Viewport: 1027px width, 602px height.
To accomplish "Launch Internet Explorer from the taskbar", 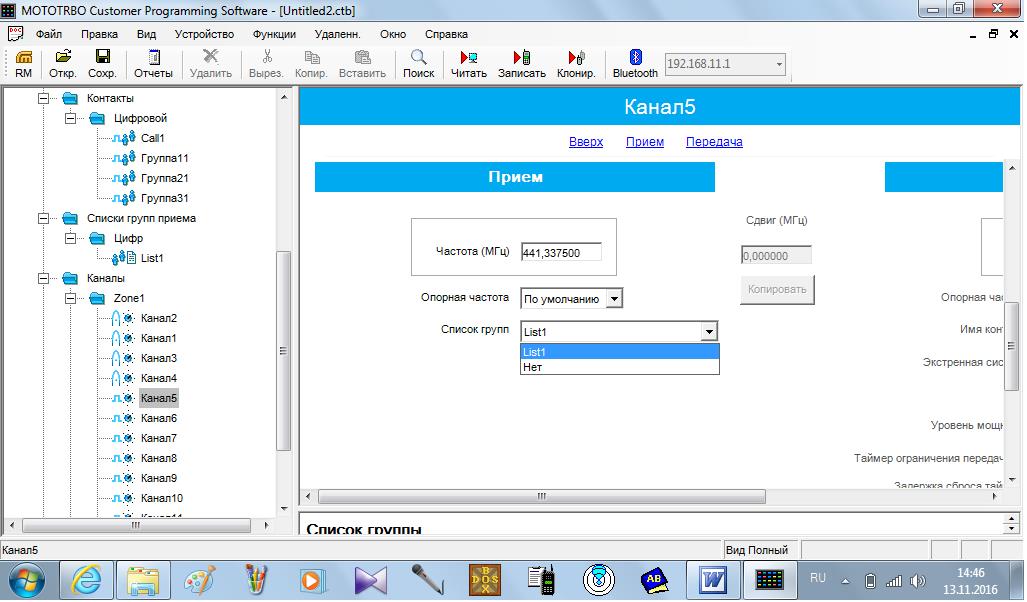I will [86, 580].
